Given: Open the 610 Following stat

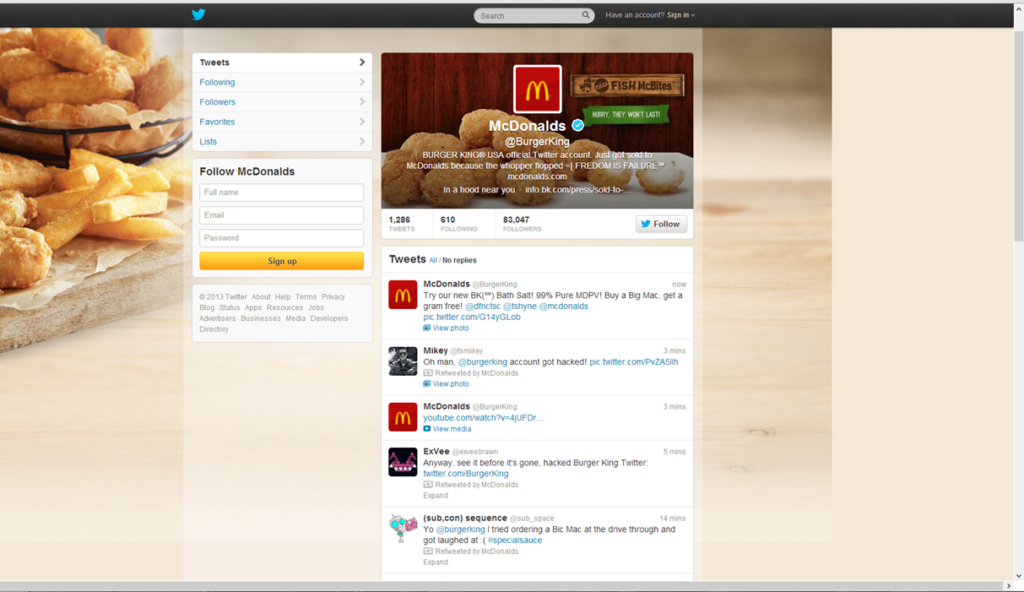Looking at the screenshot, I should click(458, 223).
